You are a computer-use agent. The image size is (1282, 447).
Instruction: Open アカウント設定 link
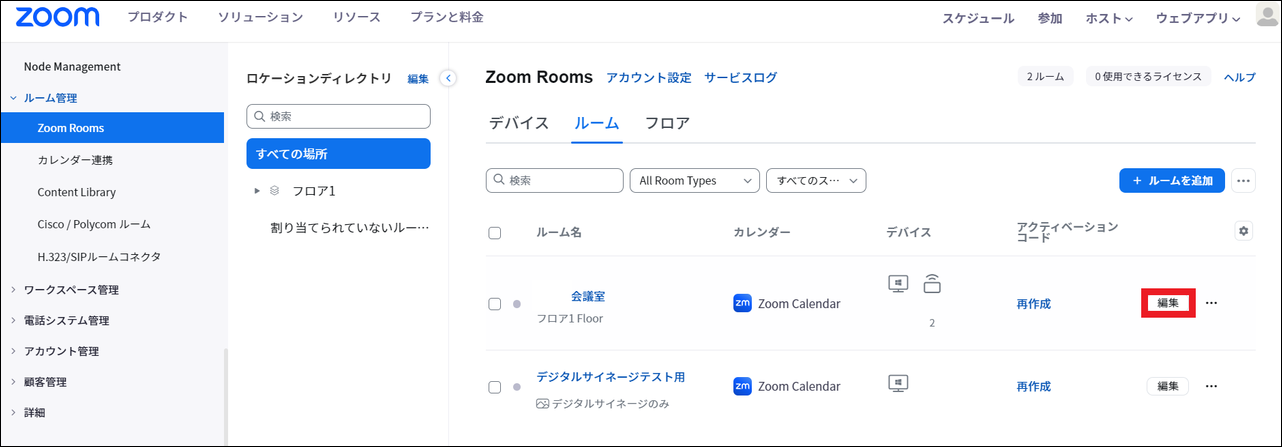pos(649,78)
